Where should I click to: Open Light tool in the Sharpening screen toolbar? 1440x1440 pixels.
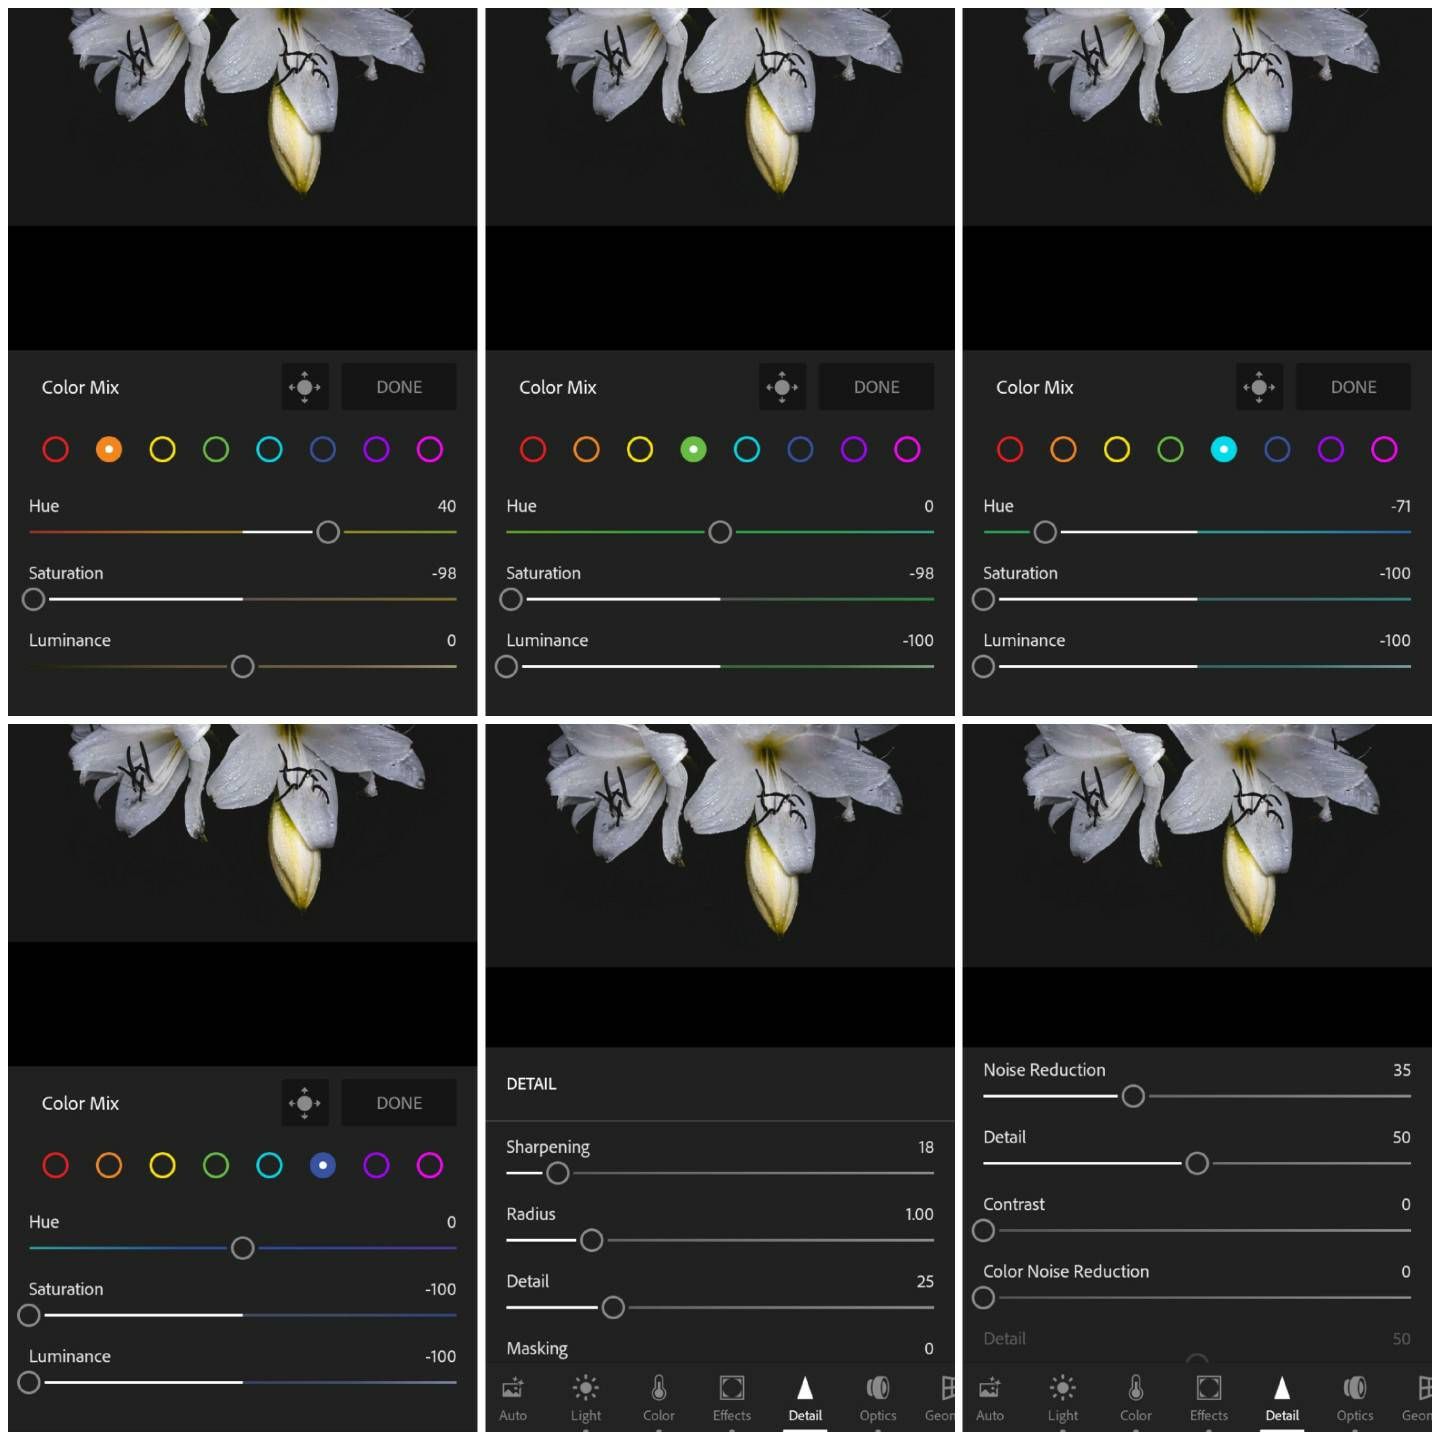(x=586, y=1397)
